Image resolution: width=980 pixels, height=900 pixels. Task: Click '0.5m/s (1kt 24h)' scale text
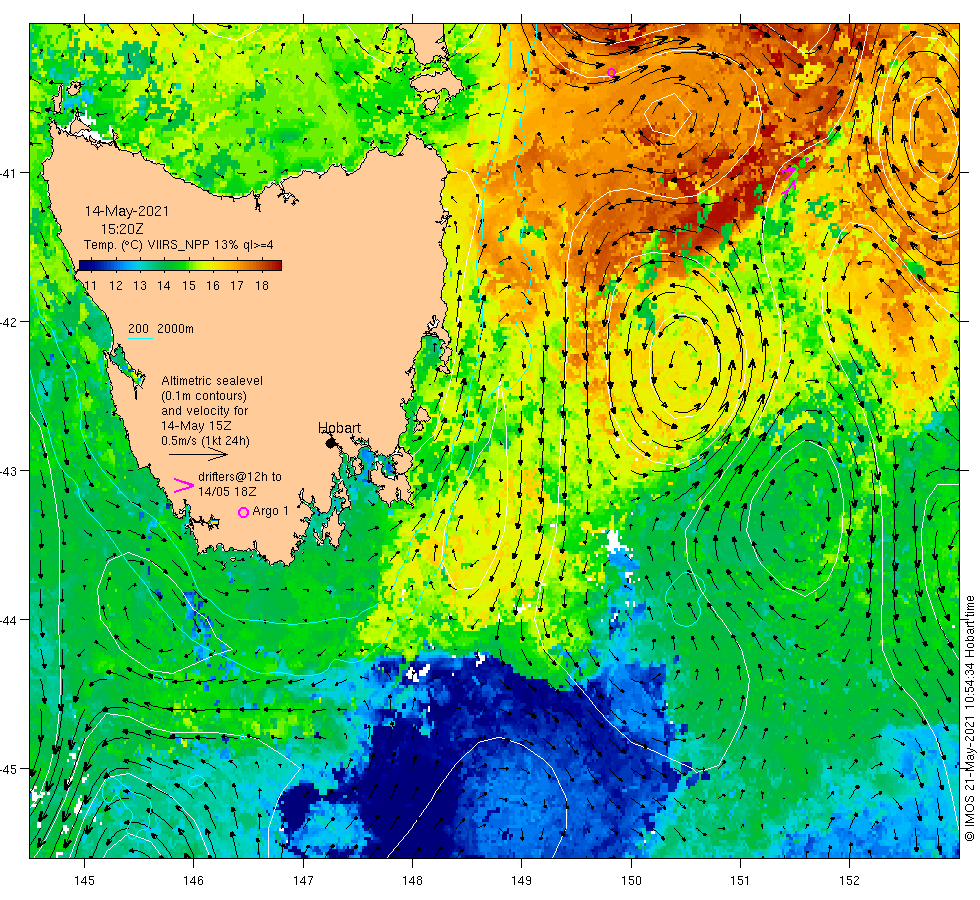pyautogui.click(x=206, y=441)
